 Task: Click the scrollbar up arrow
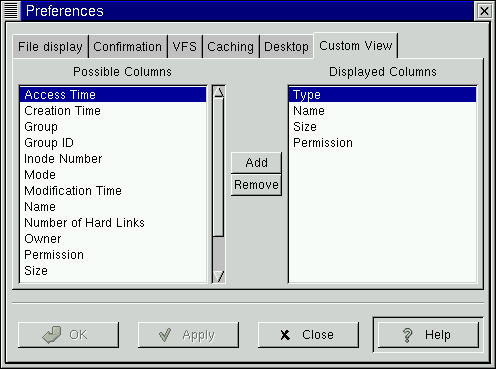(219, 92)
